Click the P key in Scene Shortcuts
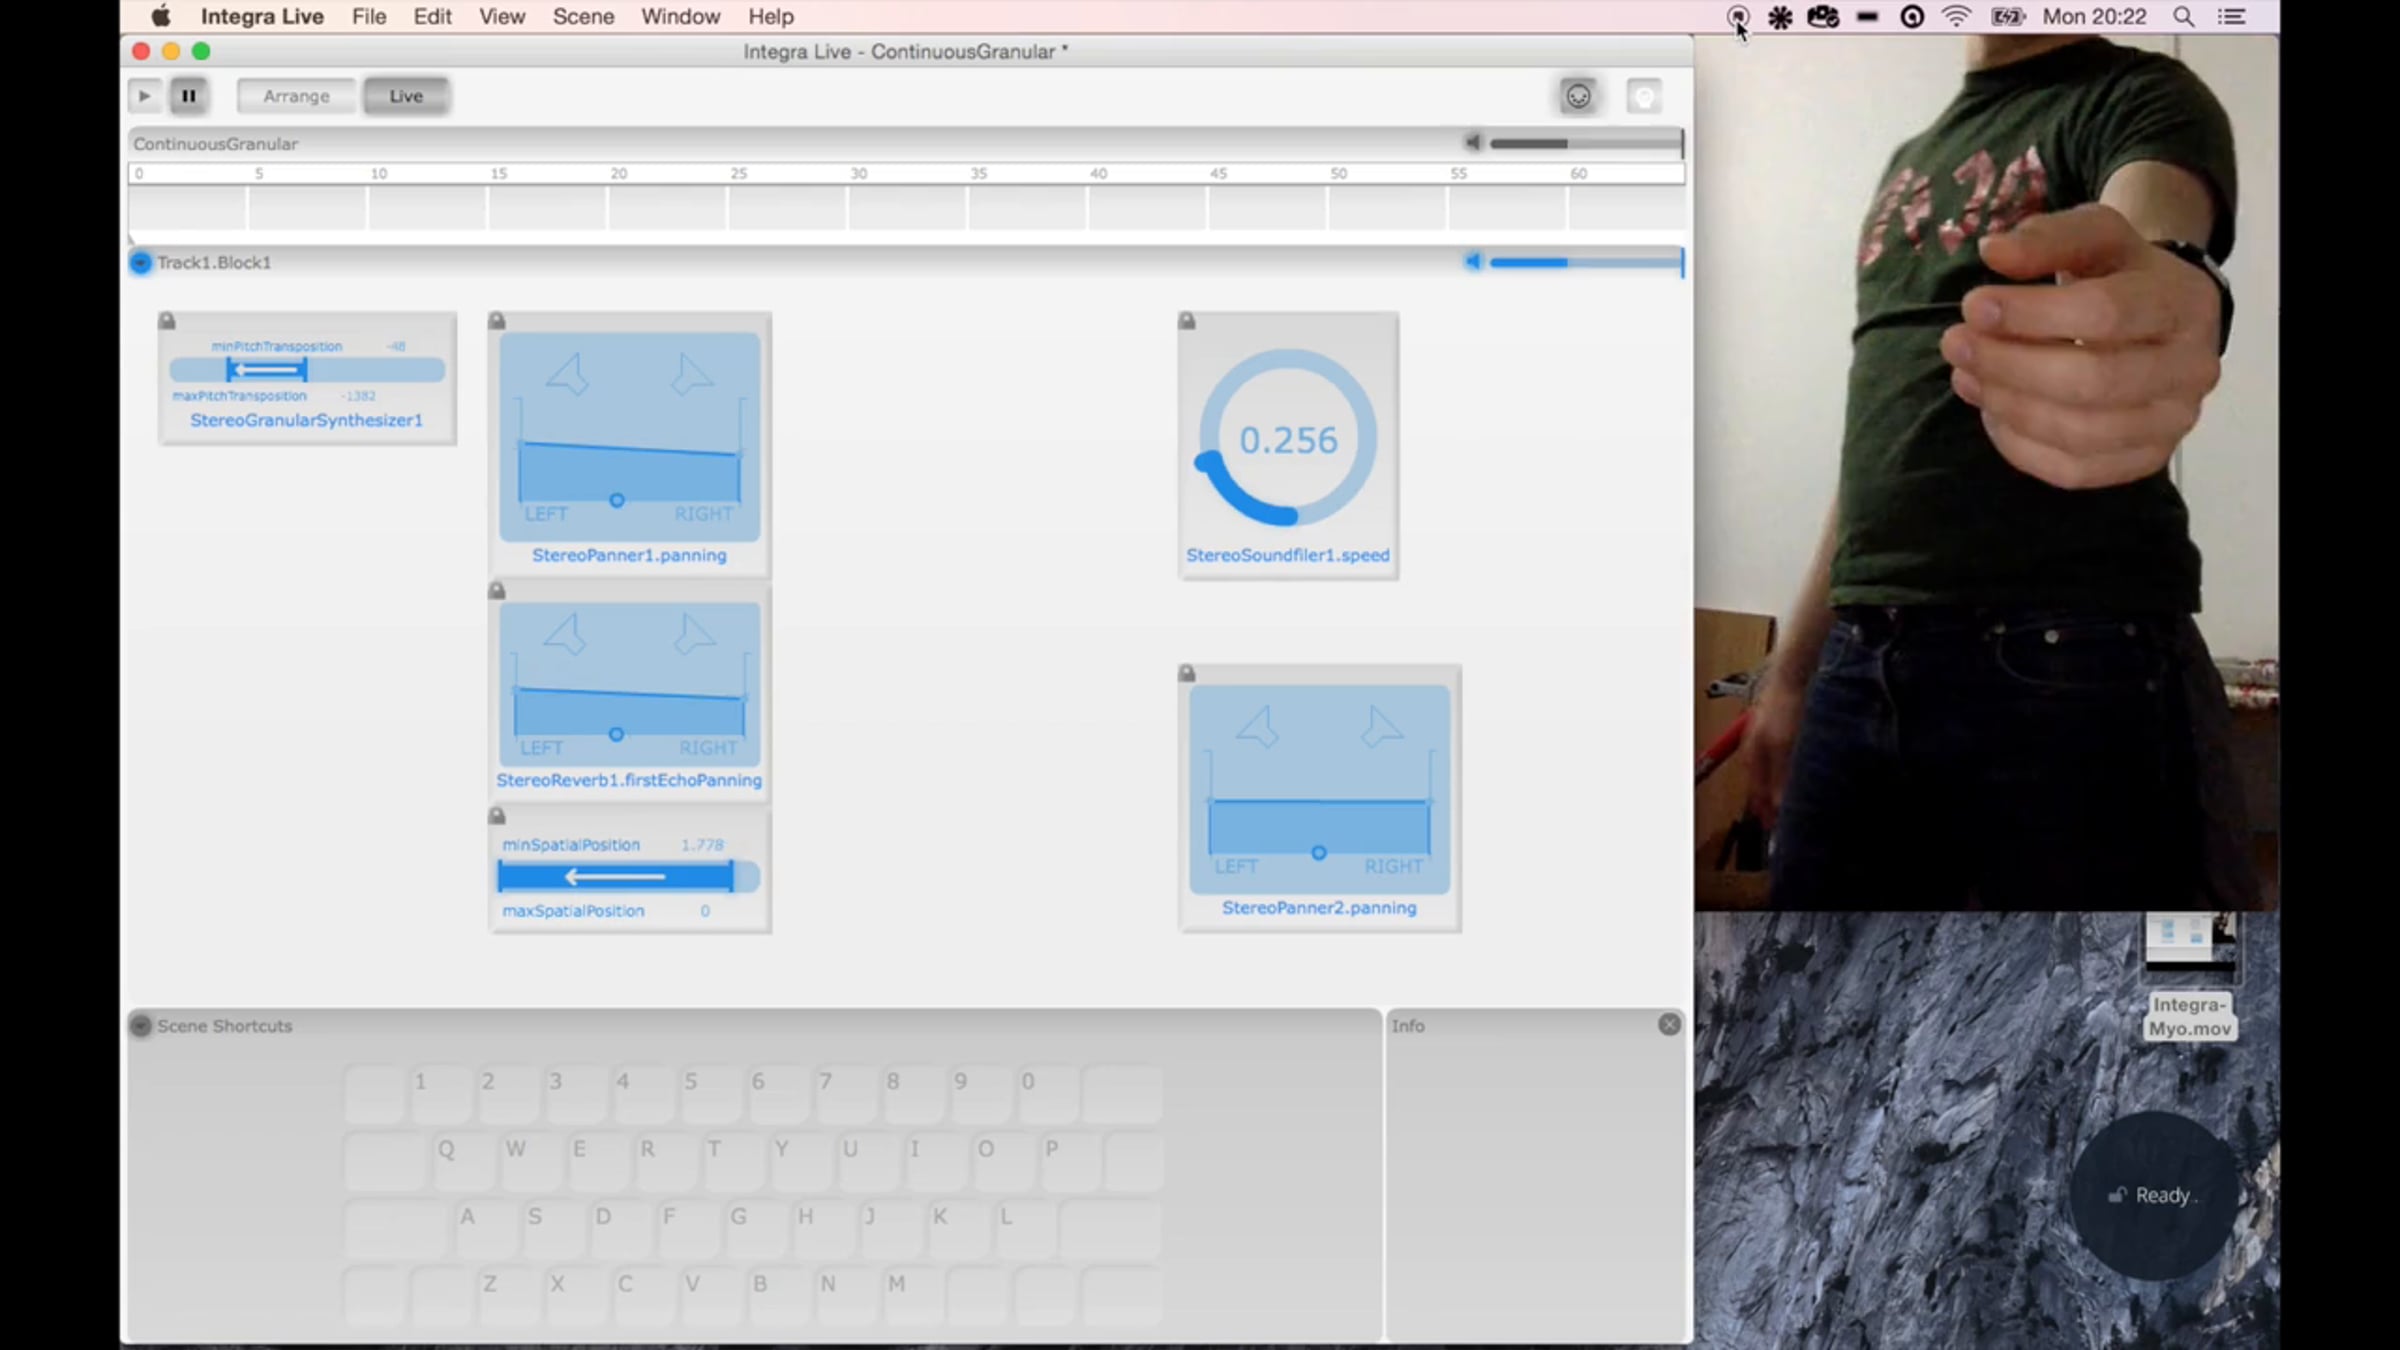This screenshot has width=2400, height=1350. click(1070, 1161)
